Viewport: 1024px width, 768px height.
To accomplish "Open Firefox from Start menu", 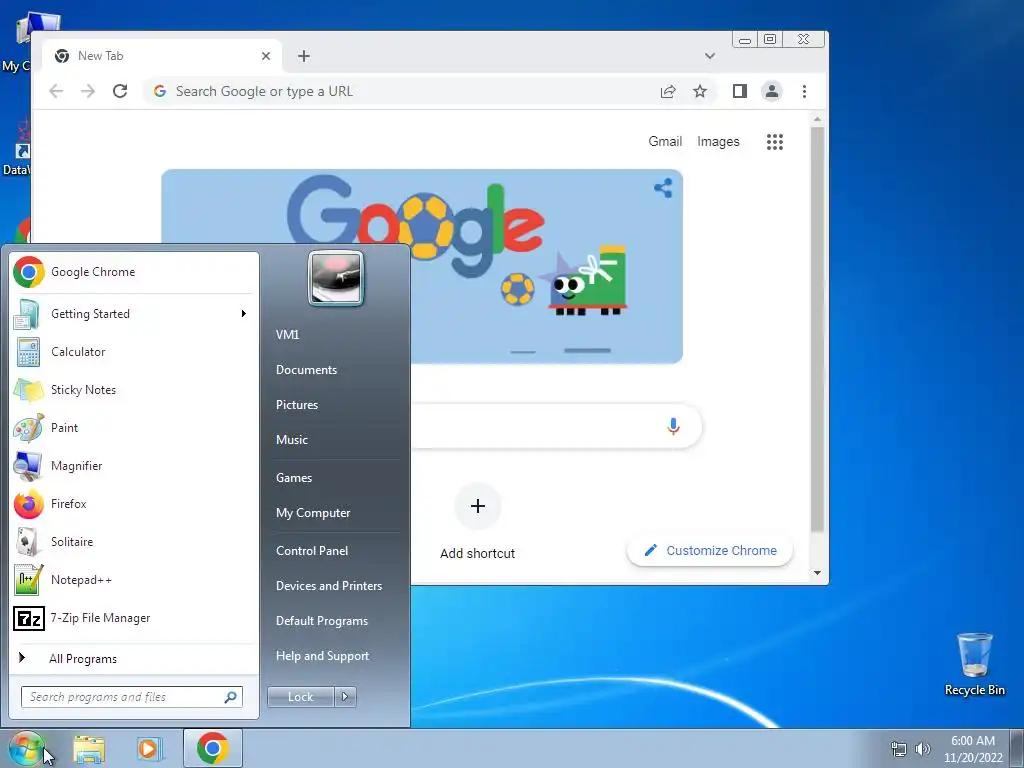I will (134, 504).
